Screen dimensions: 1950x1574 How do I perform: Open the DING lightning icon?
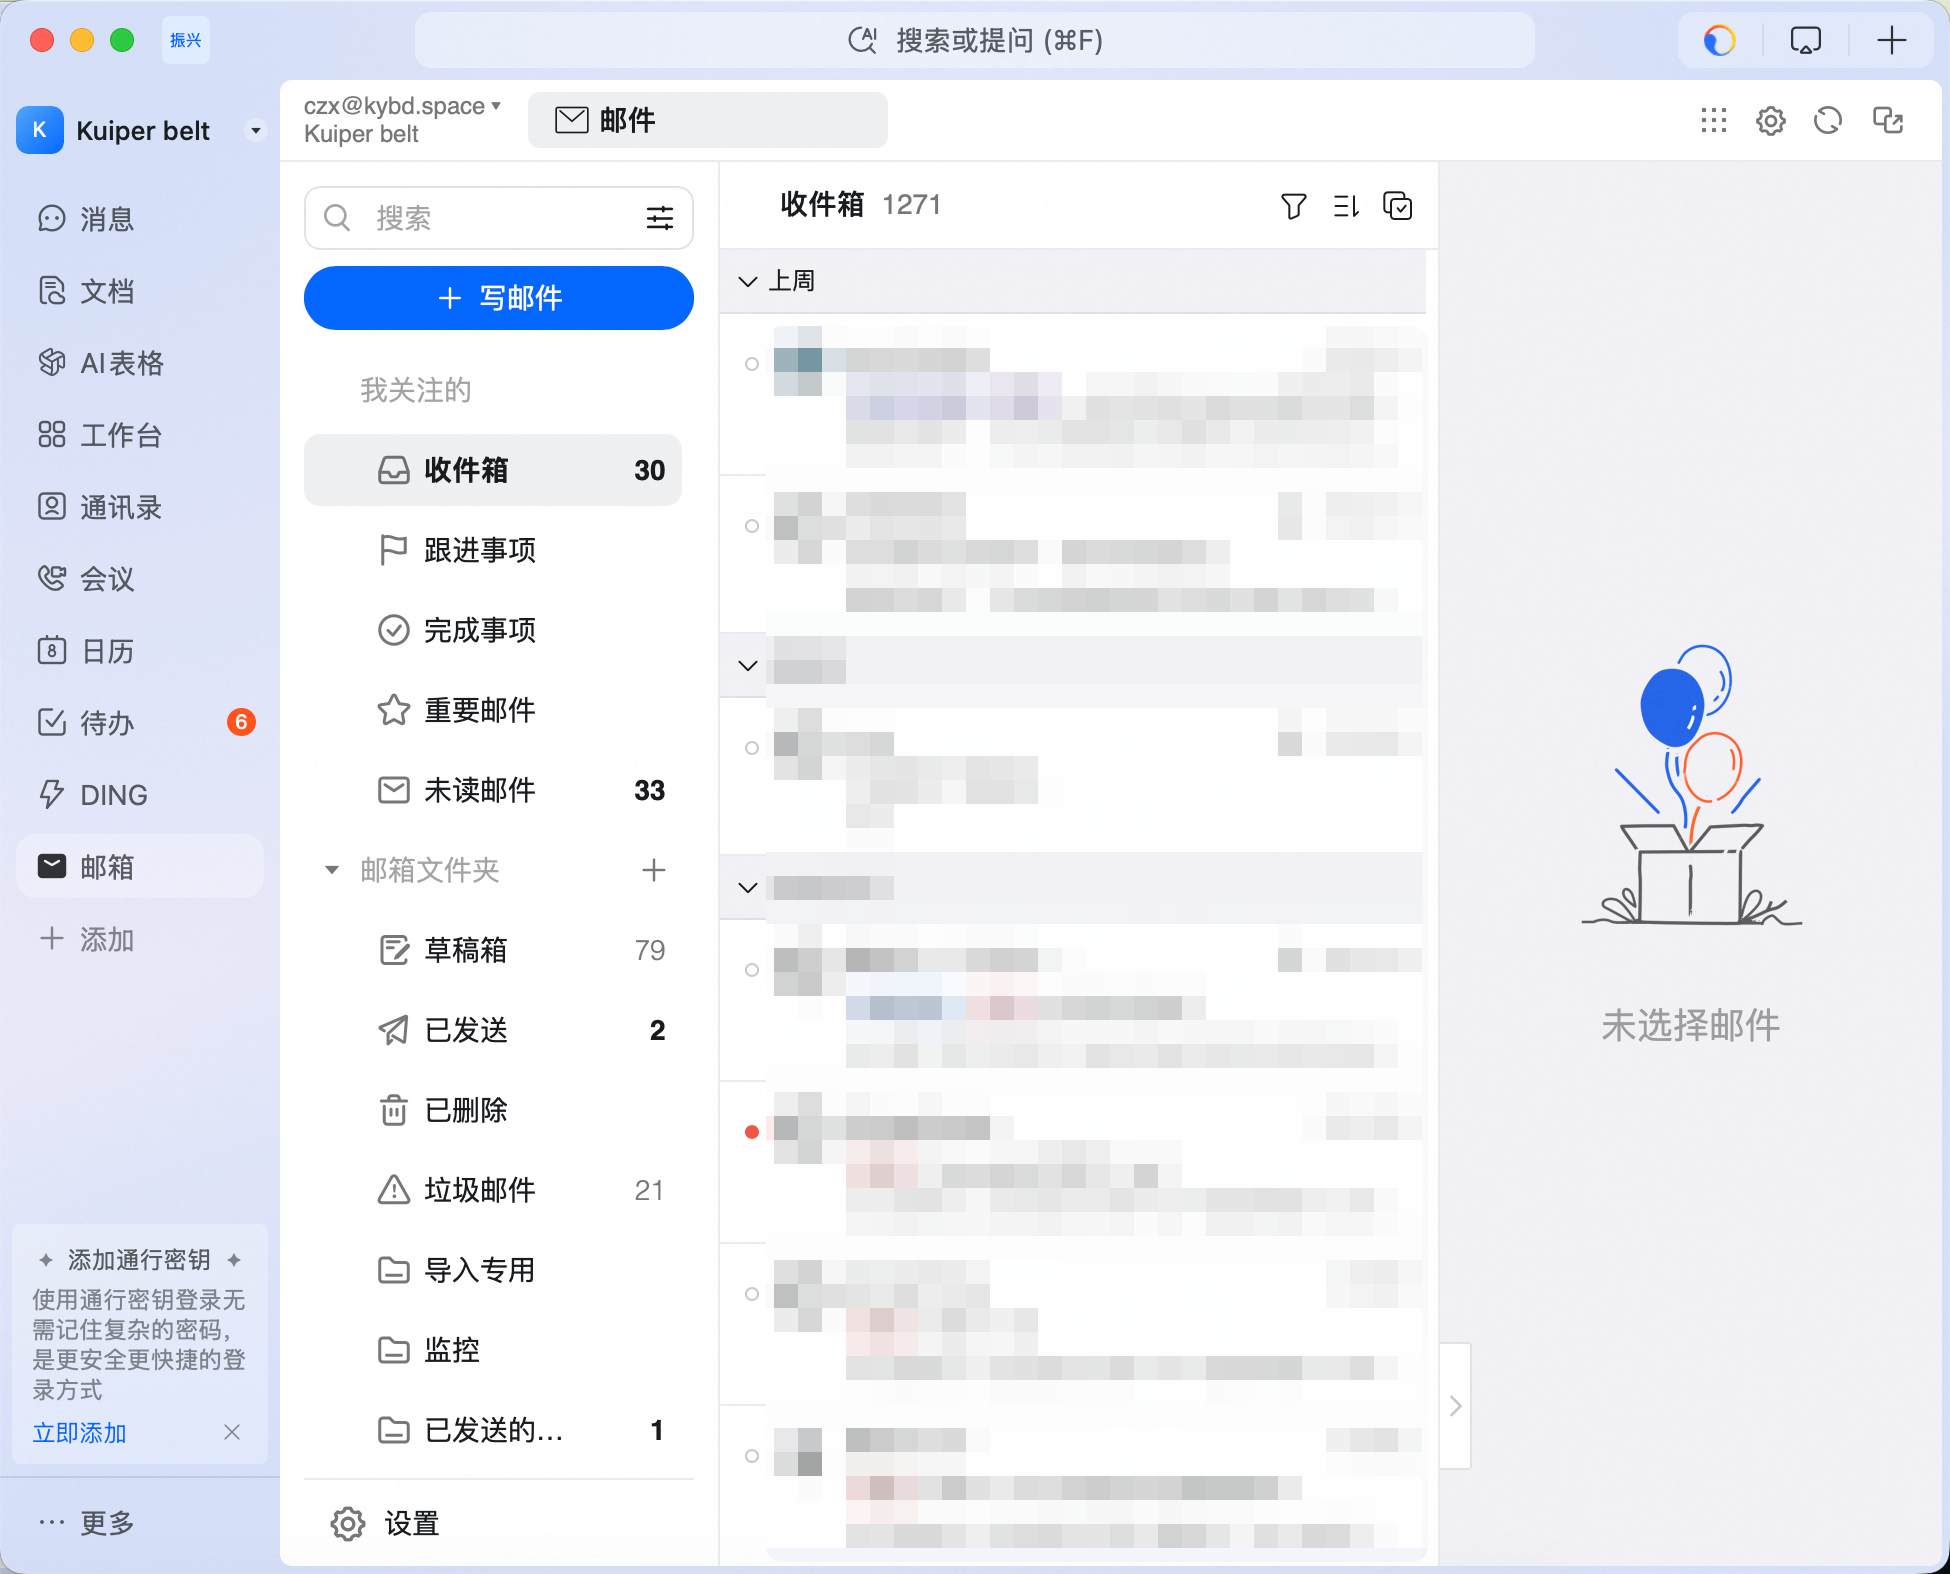coord(51,795)
